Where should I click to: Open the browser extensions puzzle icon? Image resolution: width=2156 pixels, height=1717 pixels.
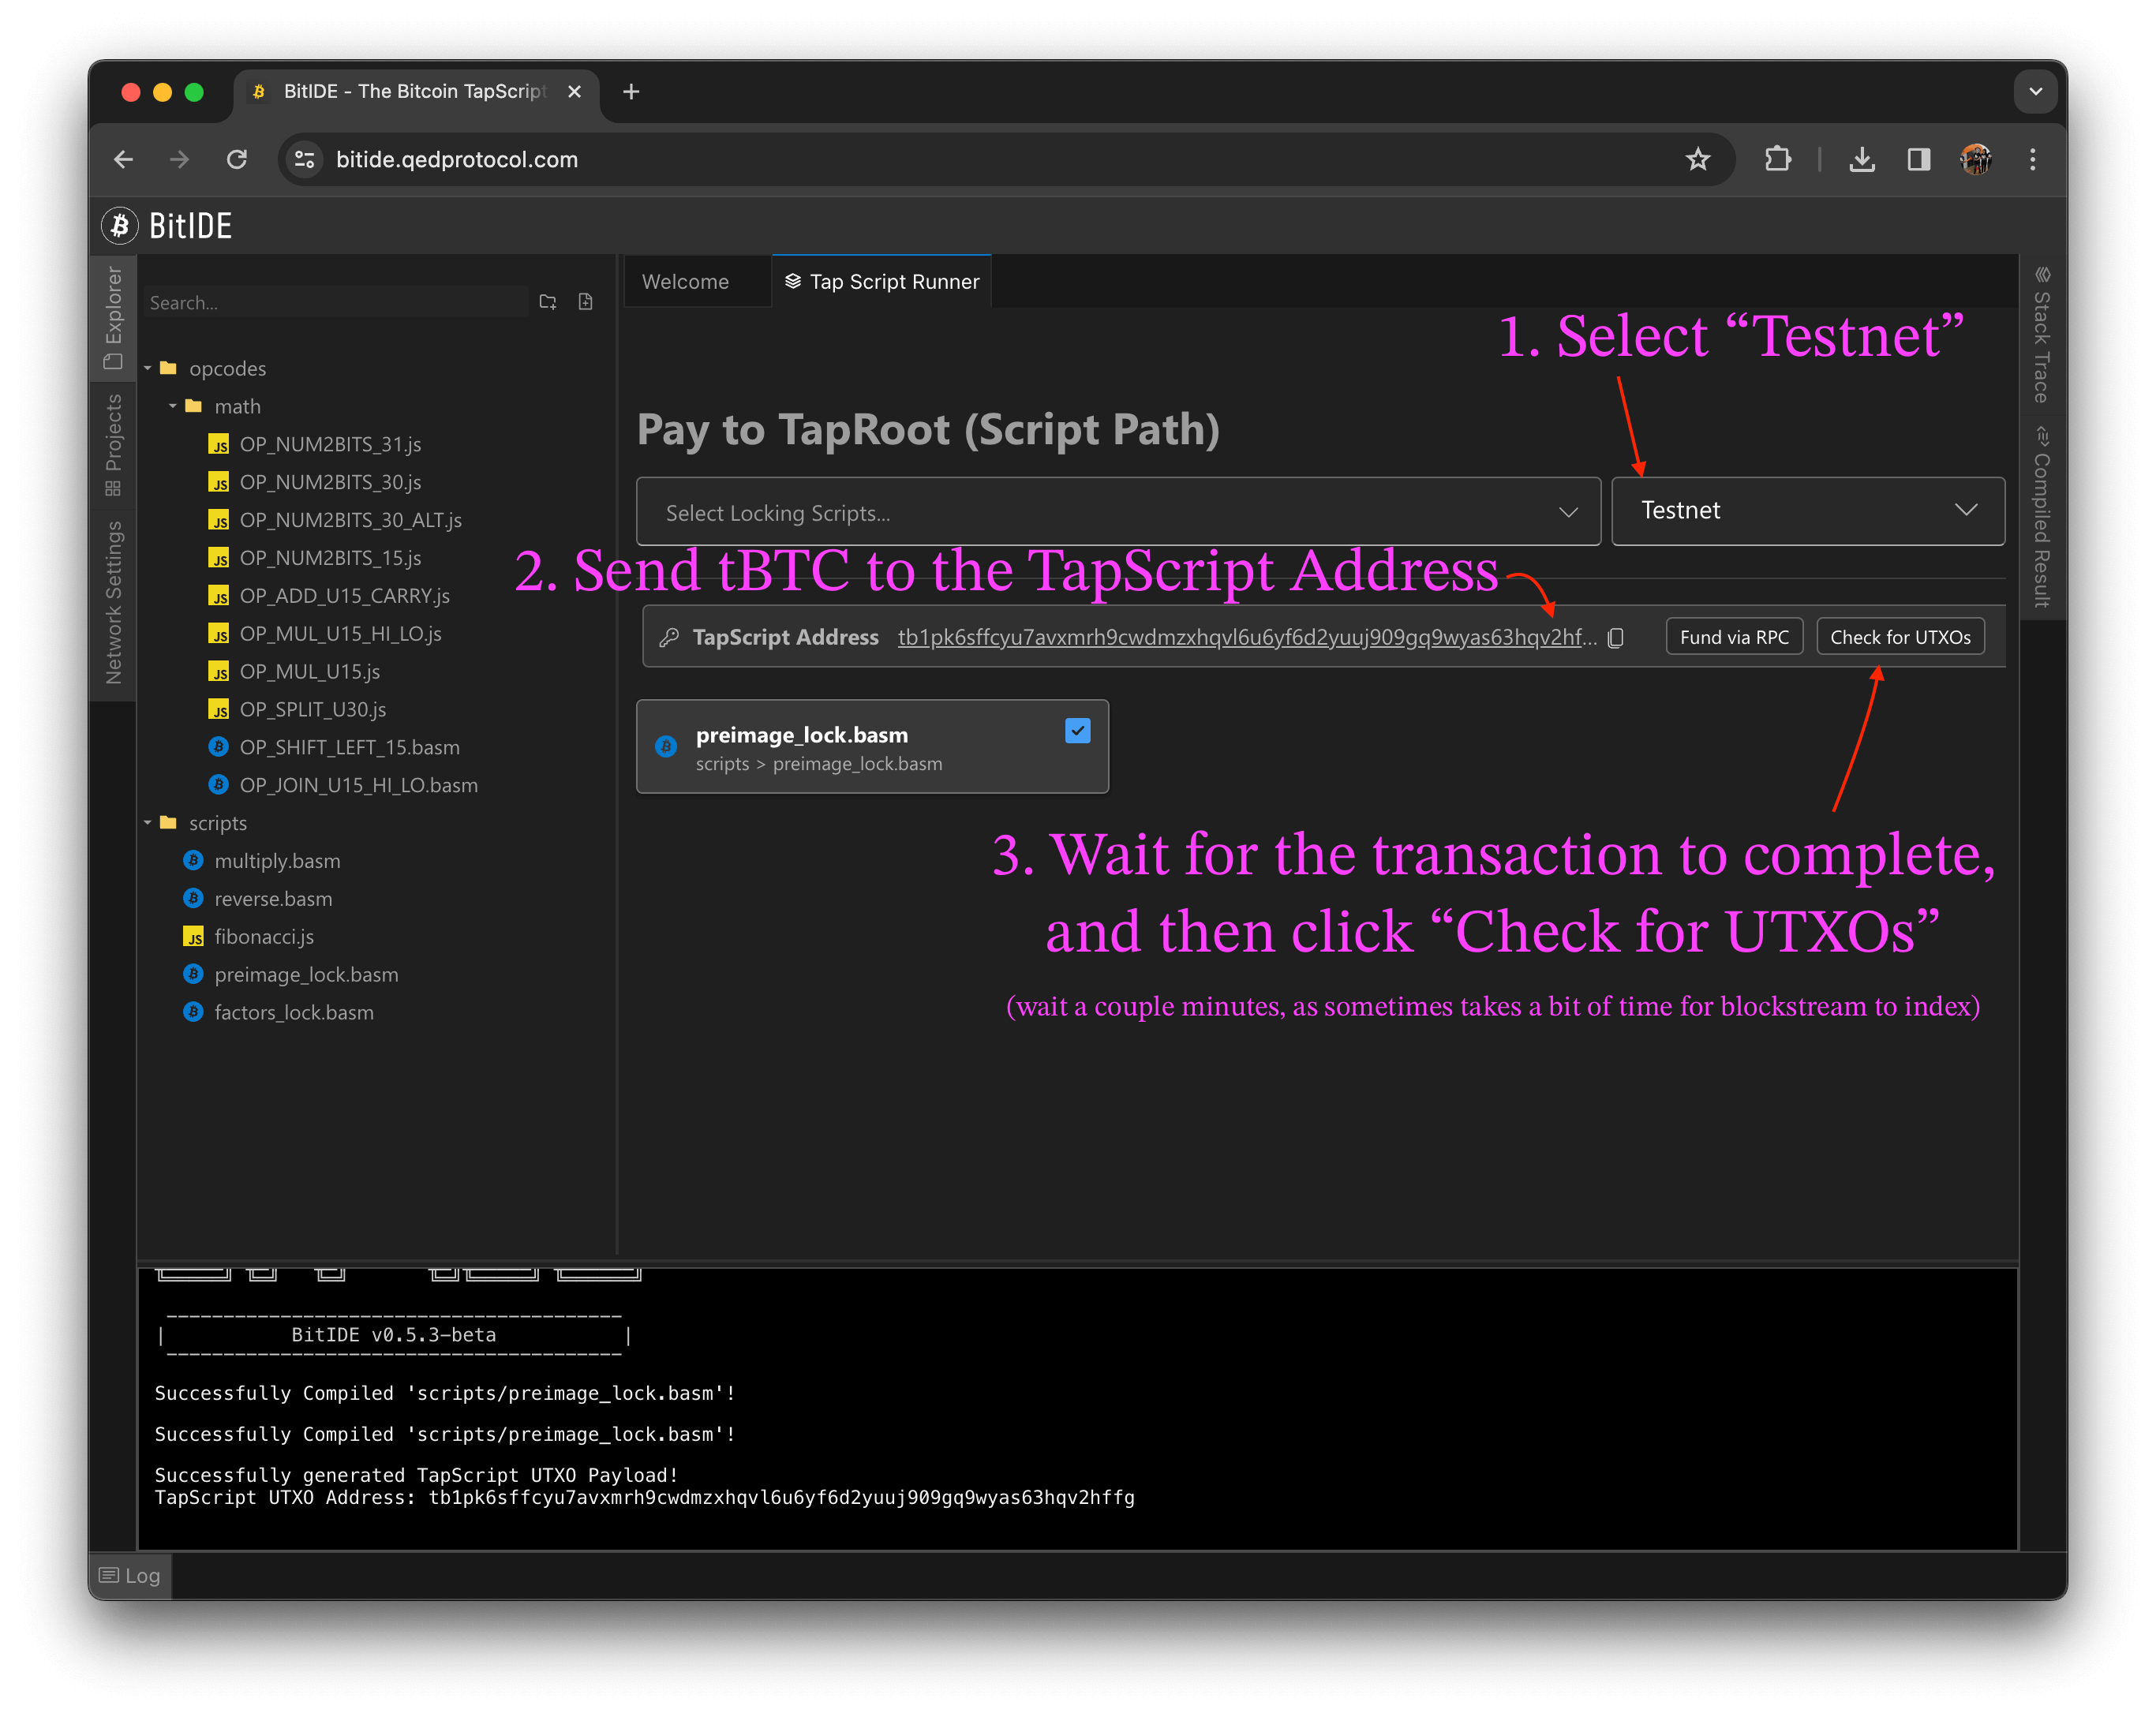[x=1778, y=160]
